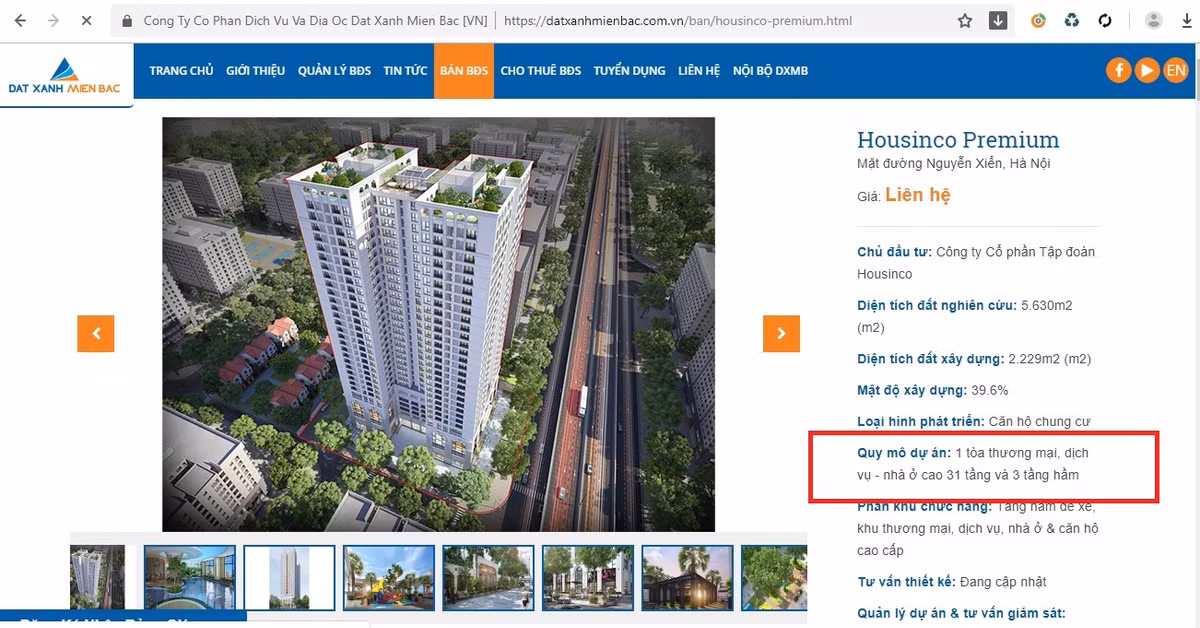Open the YouTube channel icon
The image size is (1200, 628).
click(x=1147, y=70)
